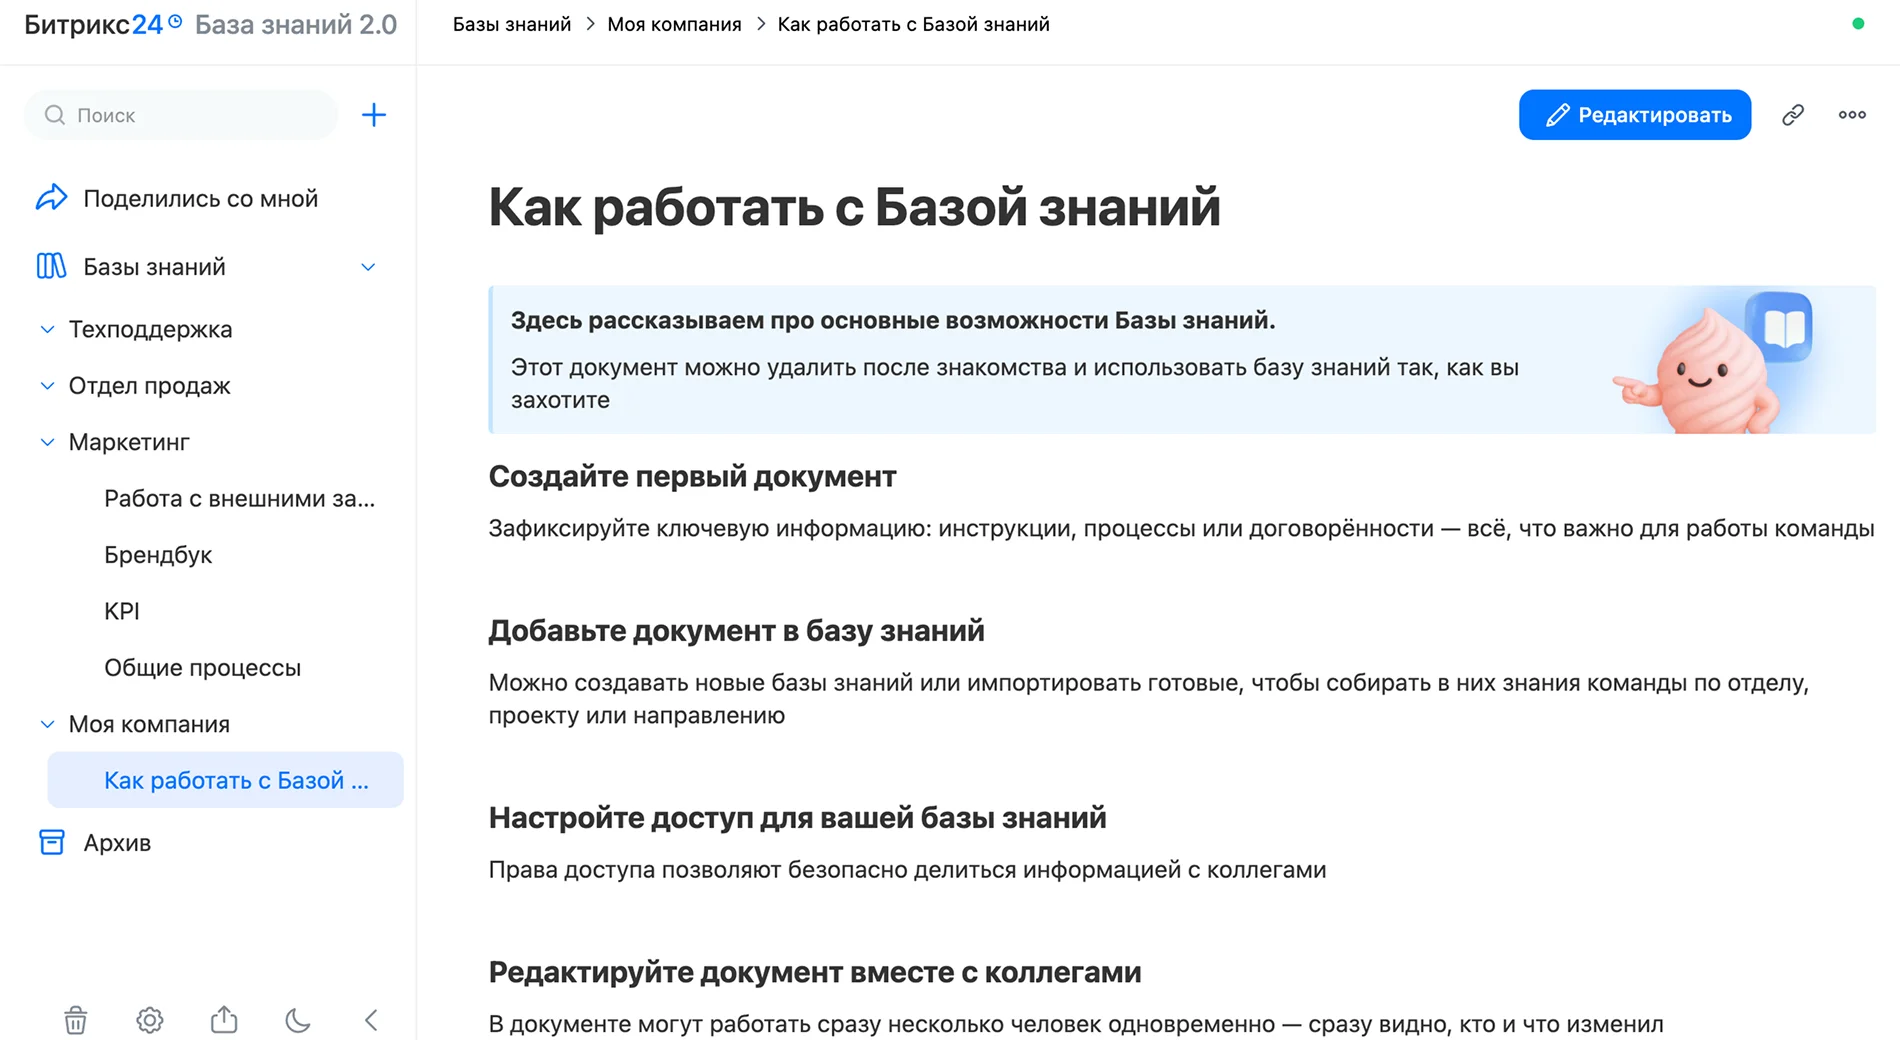
Task: Open the three-dots more options menu
Action: click(1852, 115)
